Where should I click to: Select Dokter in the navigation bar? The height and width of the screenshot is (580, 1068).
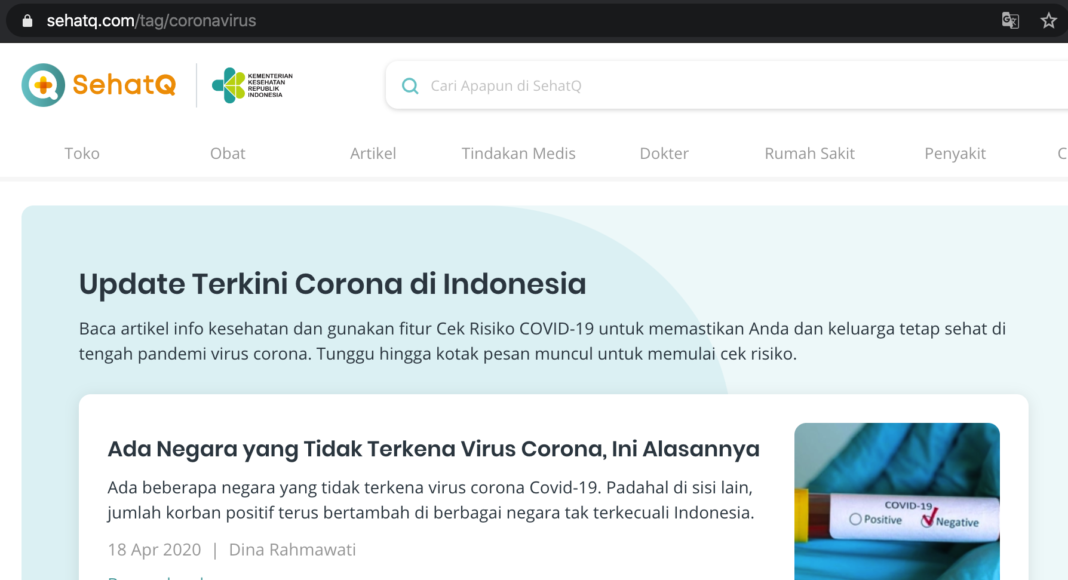(x=664, y=153)
